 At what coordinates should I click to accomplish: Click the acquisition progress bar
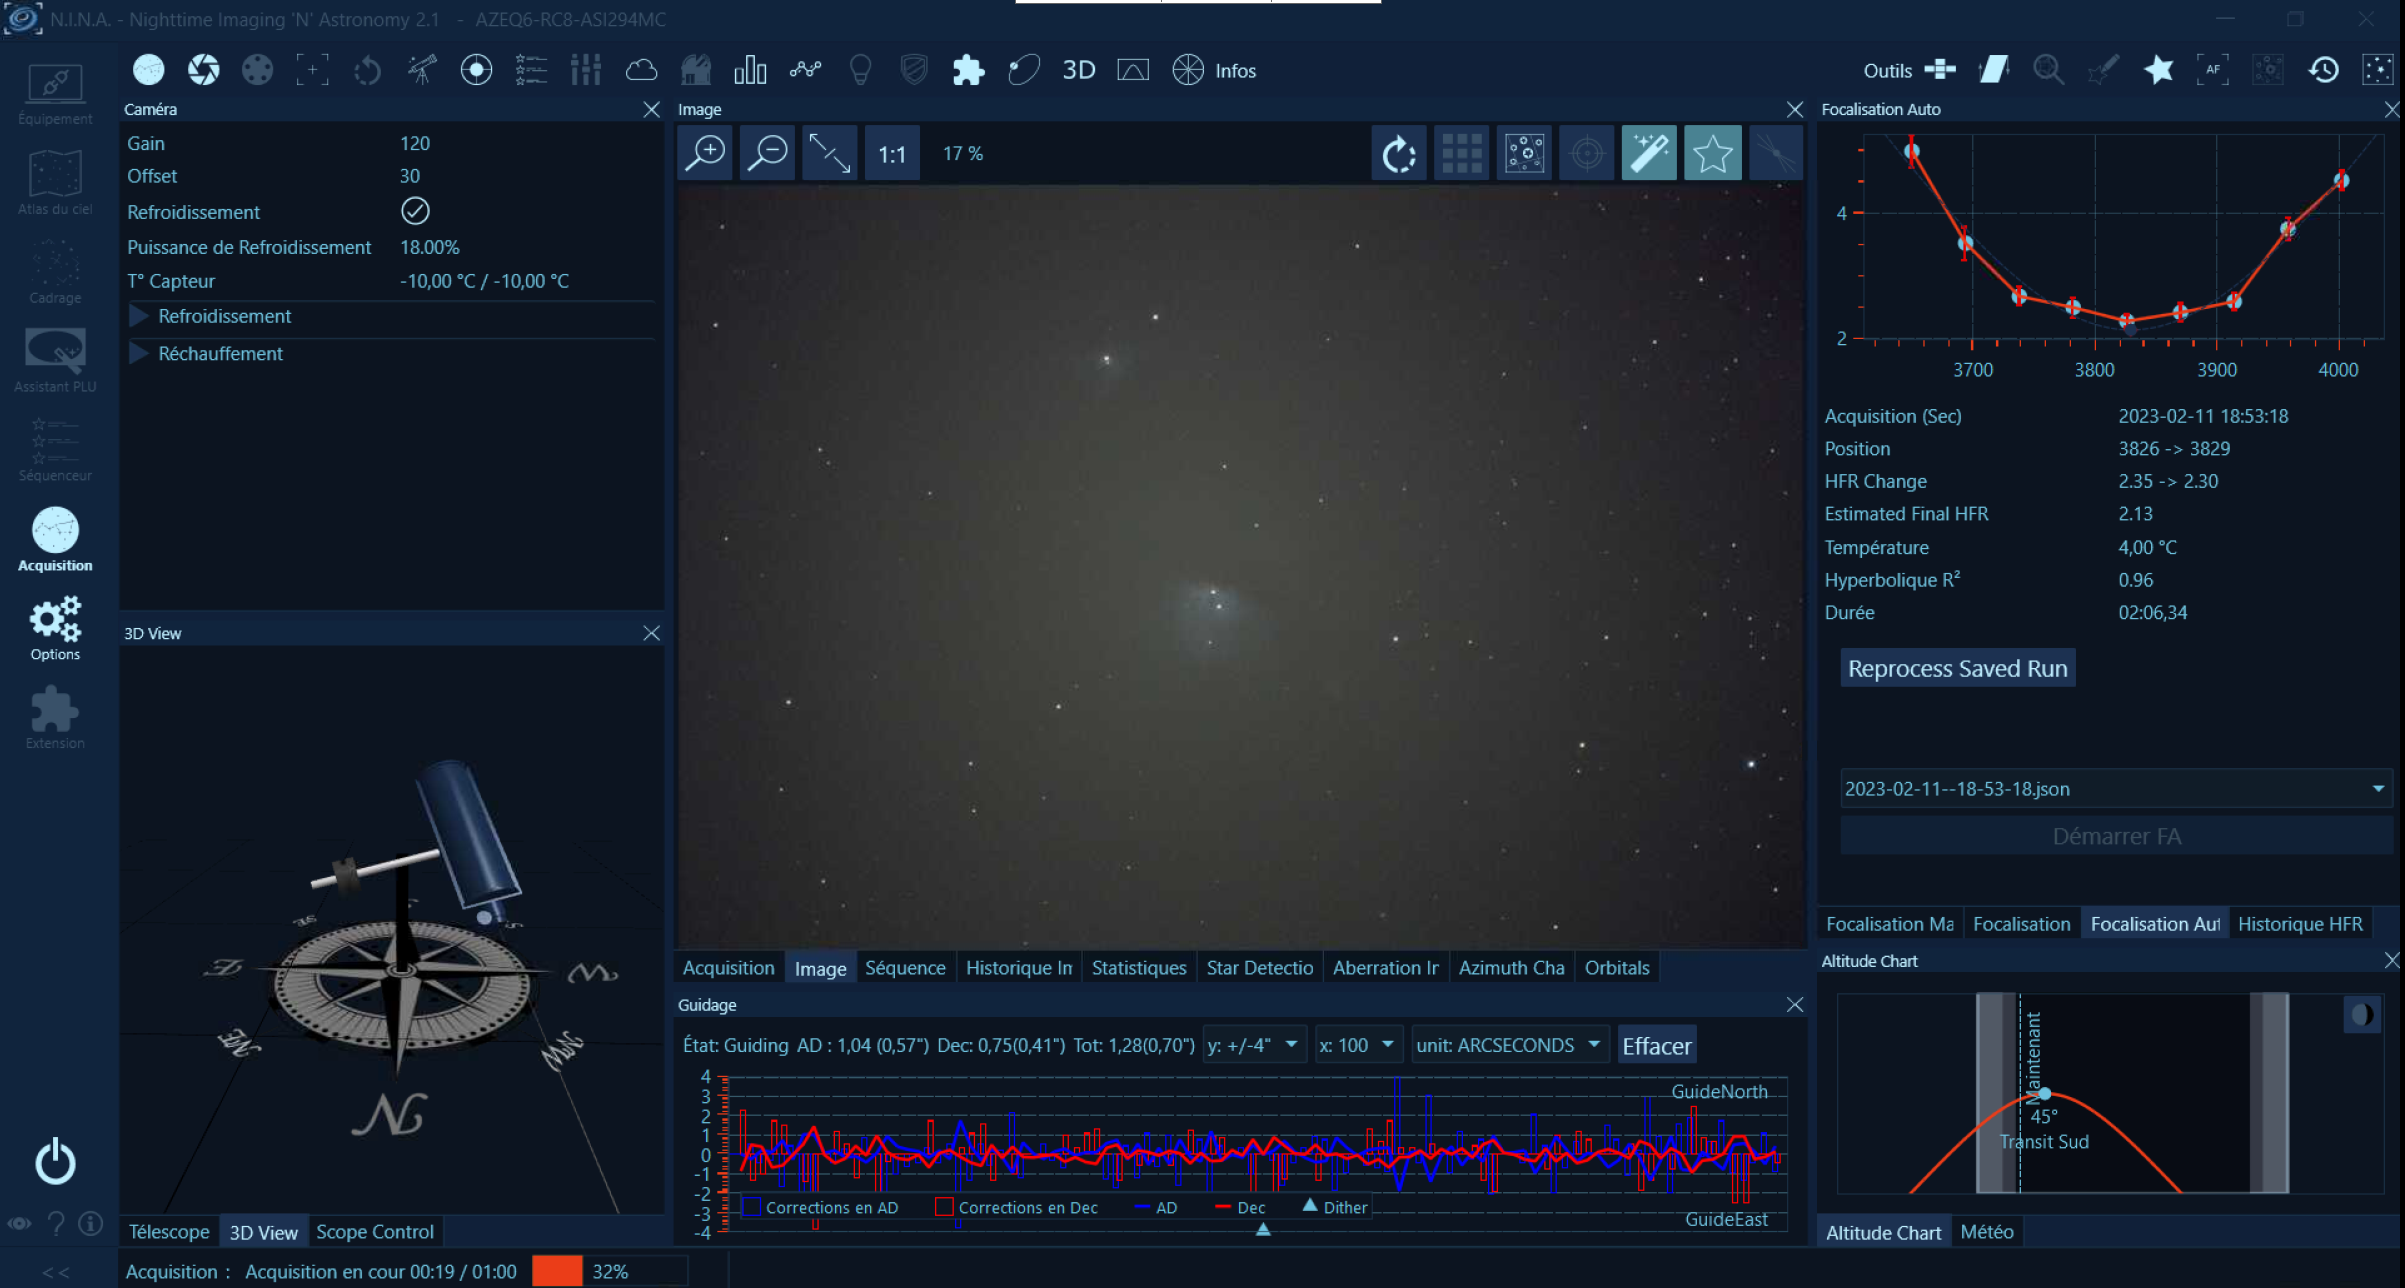609,1271
